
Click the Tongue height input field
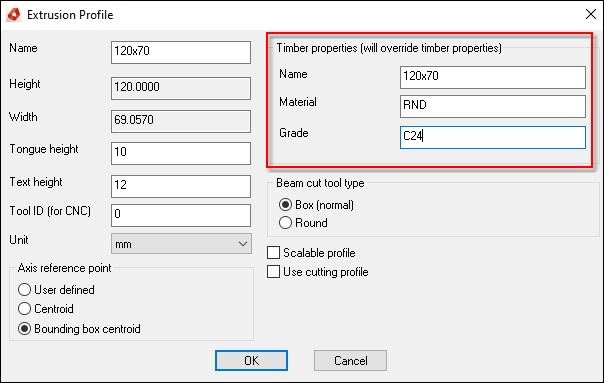tap(181, 153)
